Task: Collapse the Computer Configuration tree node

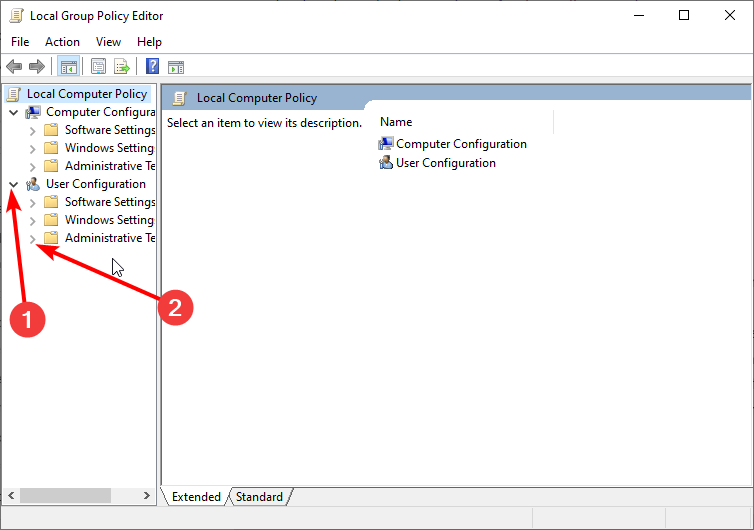Action: (x=13, y=113)
